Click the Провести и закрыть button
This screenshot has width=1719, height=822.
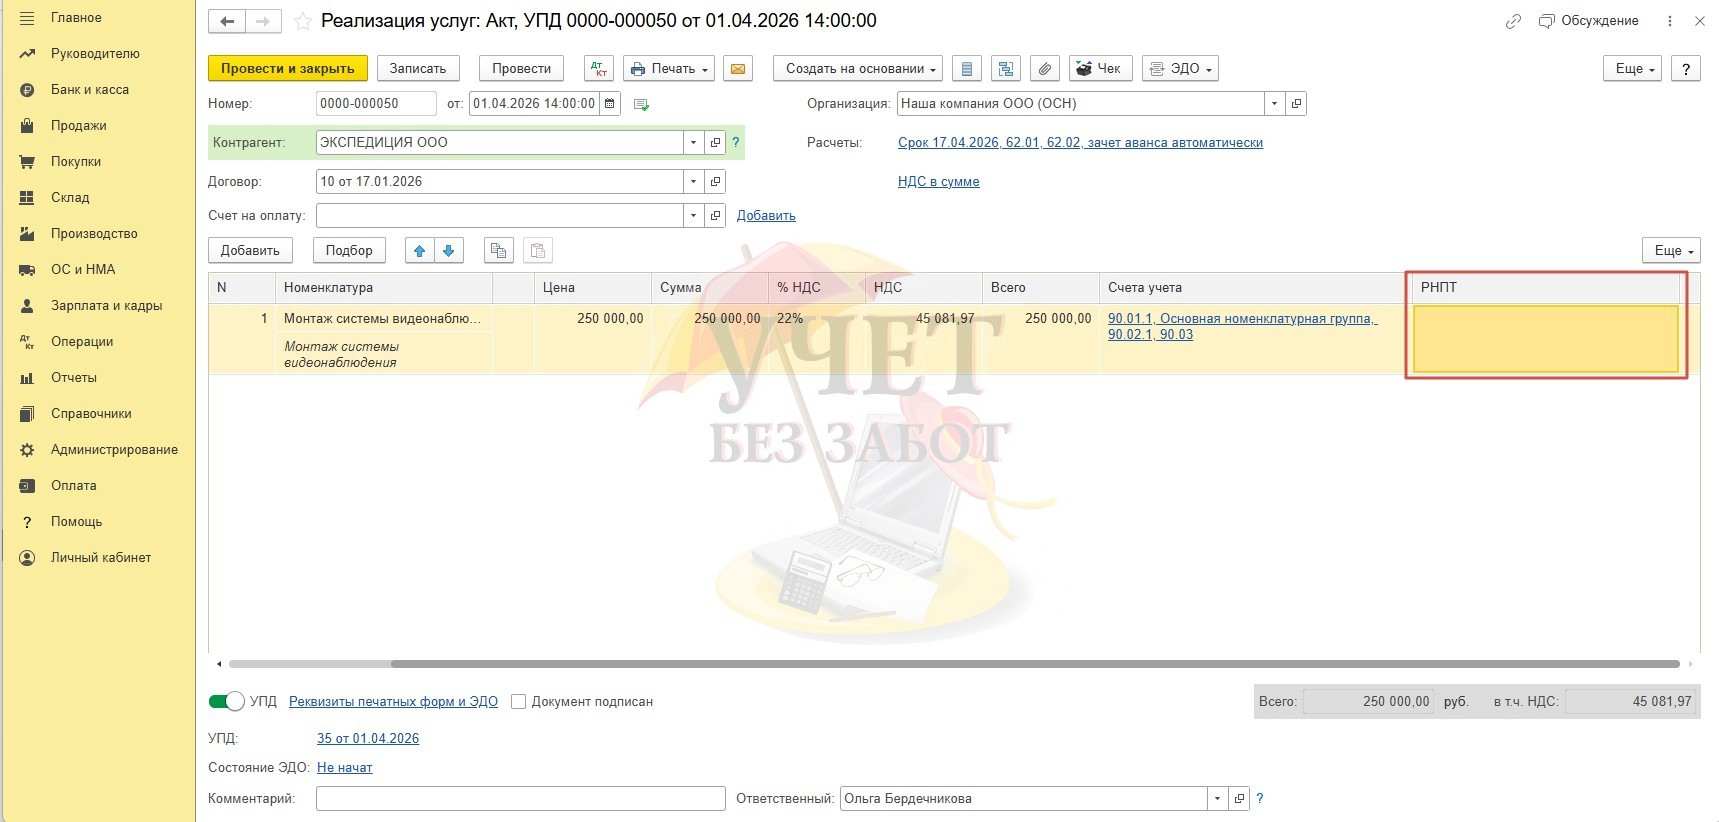287,69
